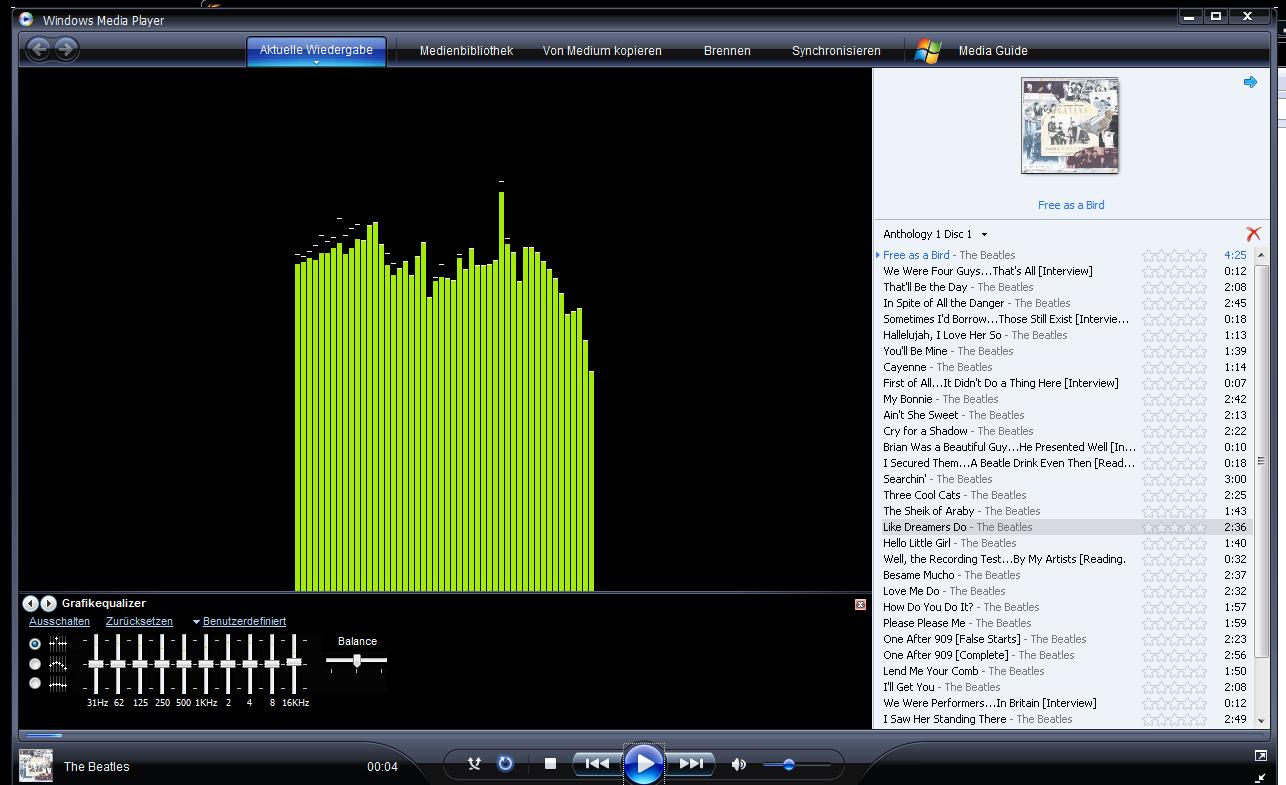The width and height of the screenshot is (1286, 785).
Task: Go to the Synchronisieren tab
Action: click(836, 51)
